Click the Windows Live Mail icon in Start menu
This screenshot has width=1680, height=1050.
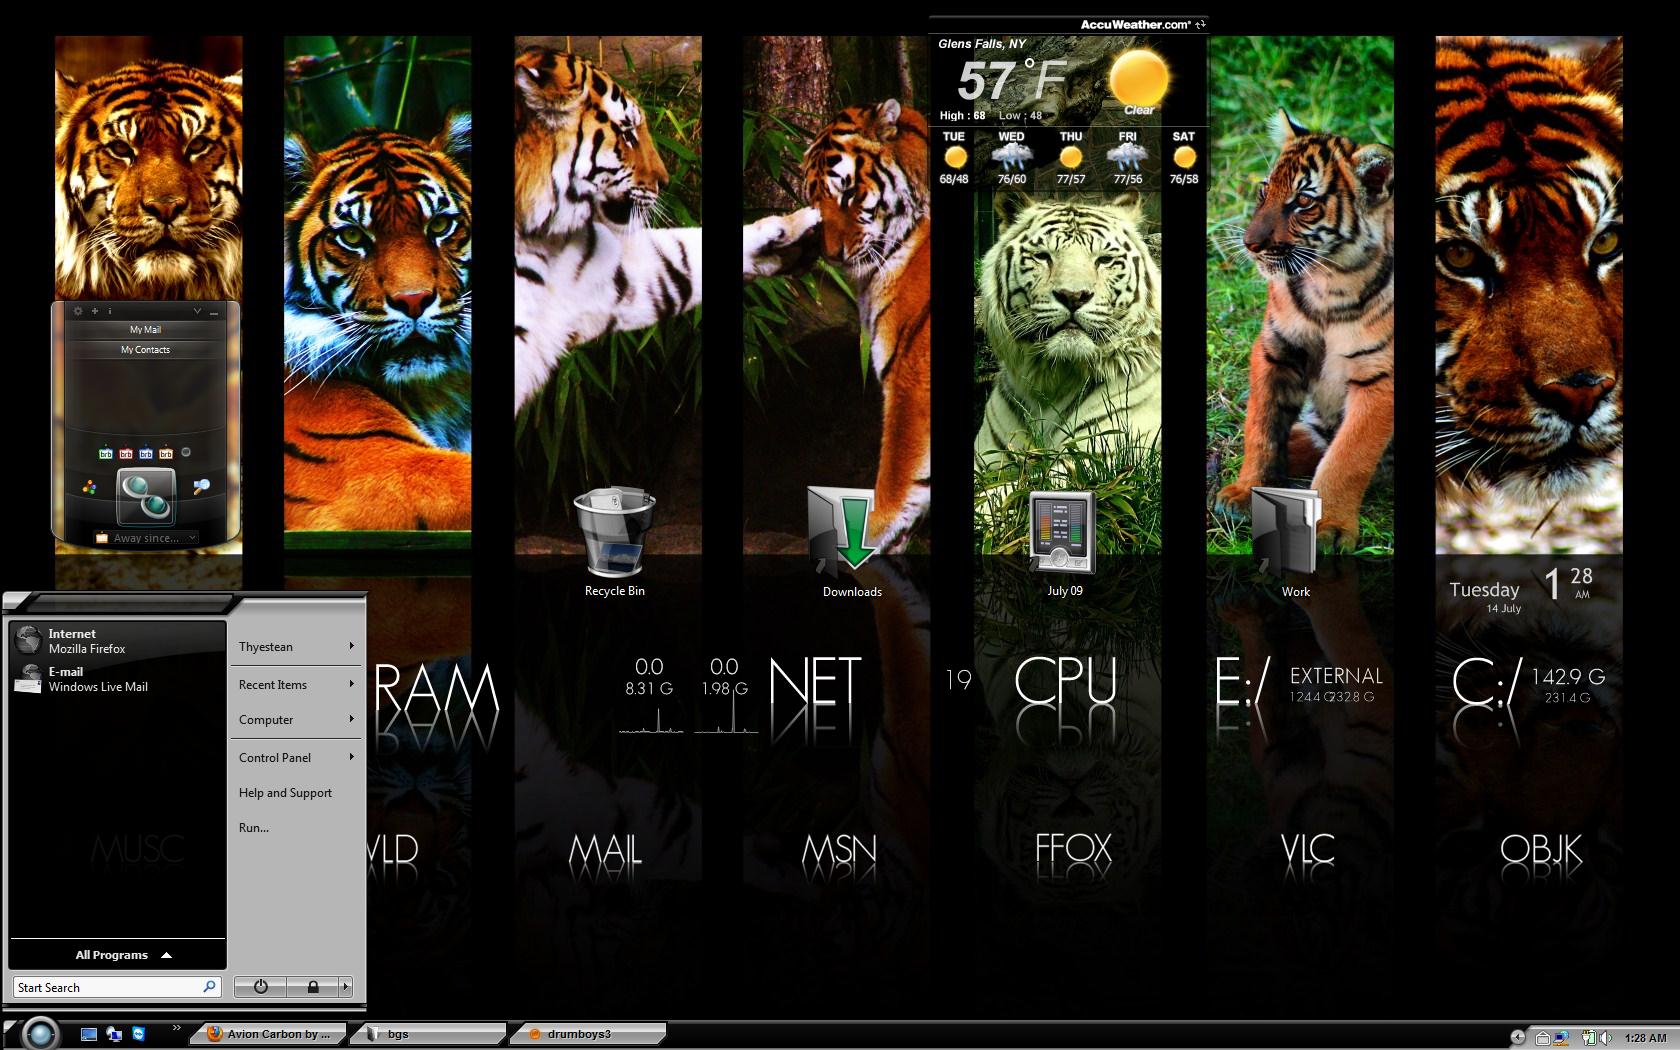[28, 679]
